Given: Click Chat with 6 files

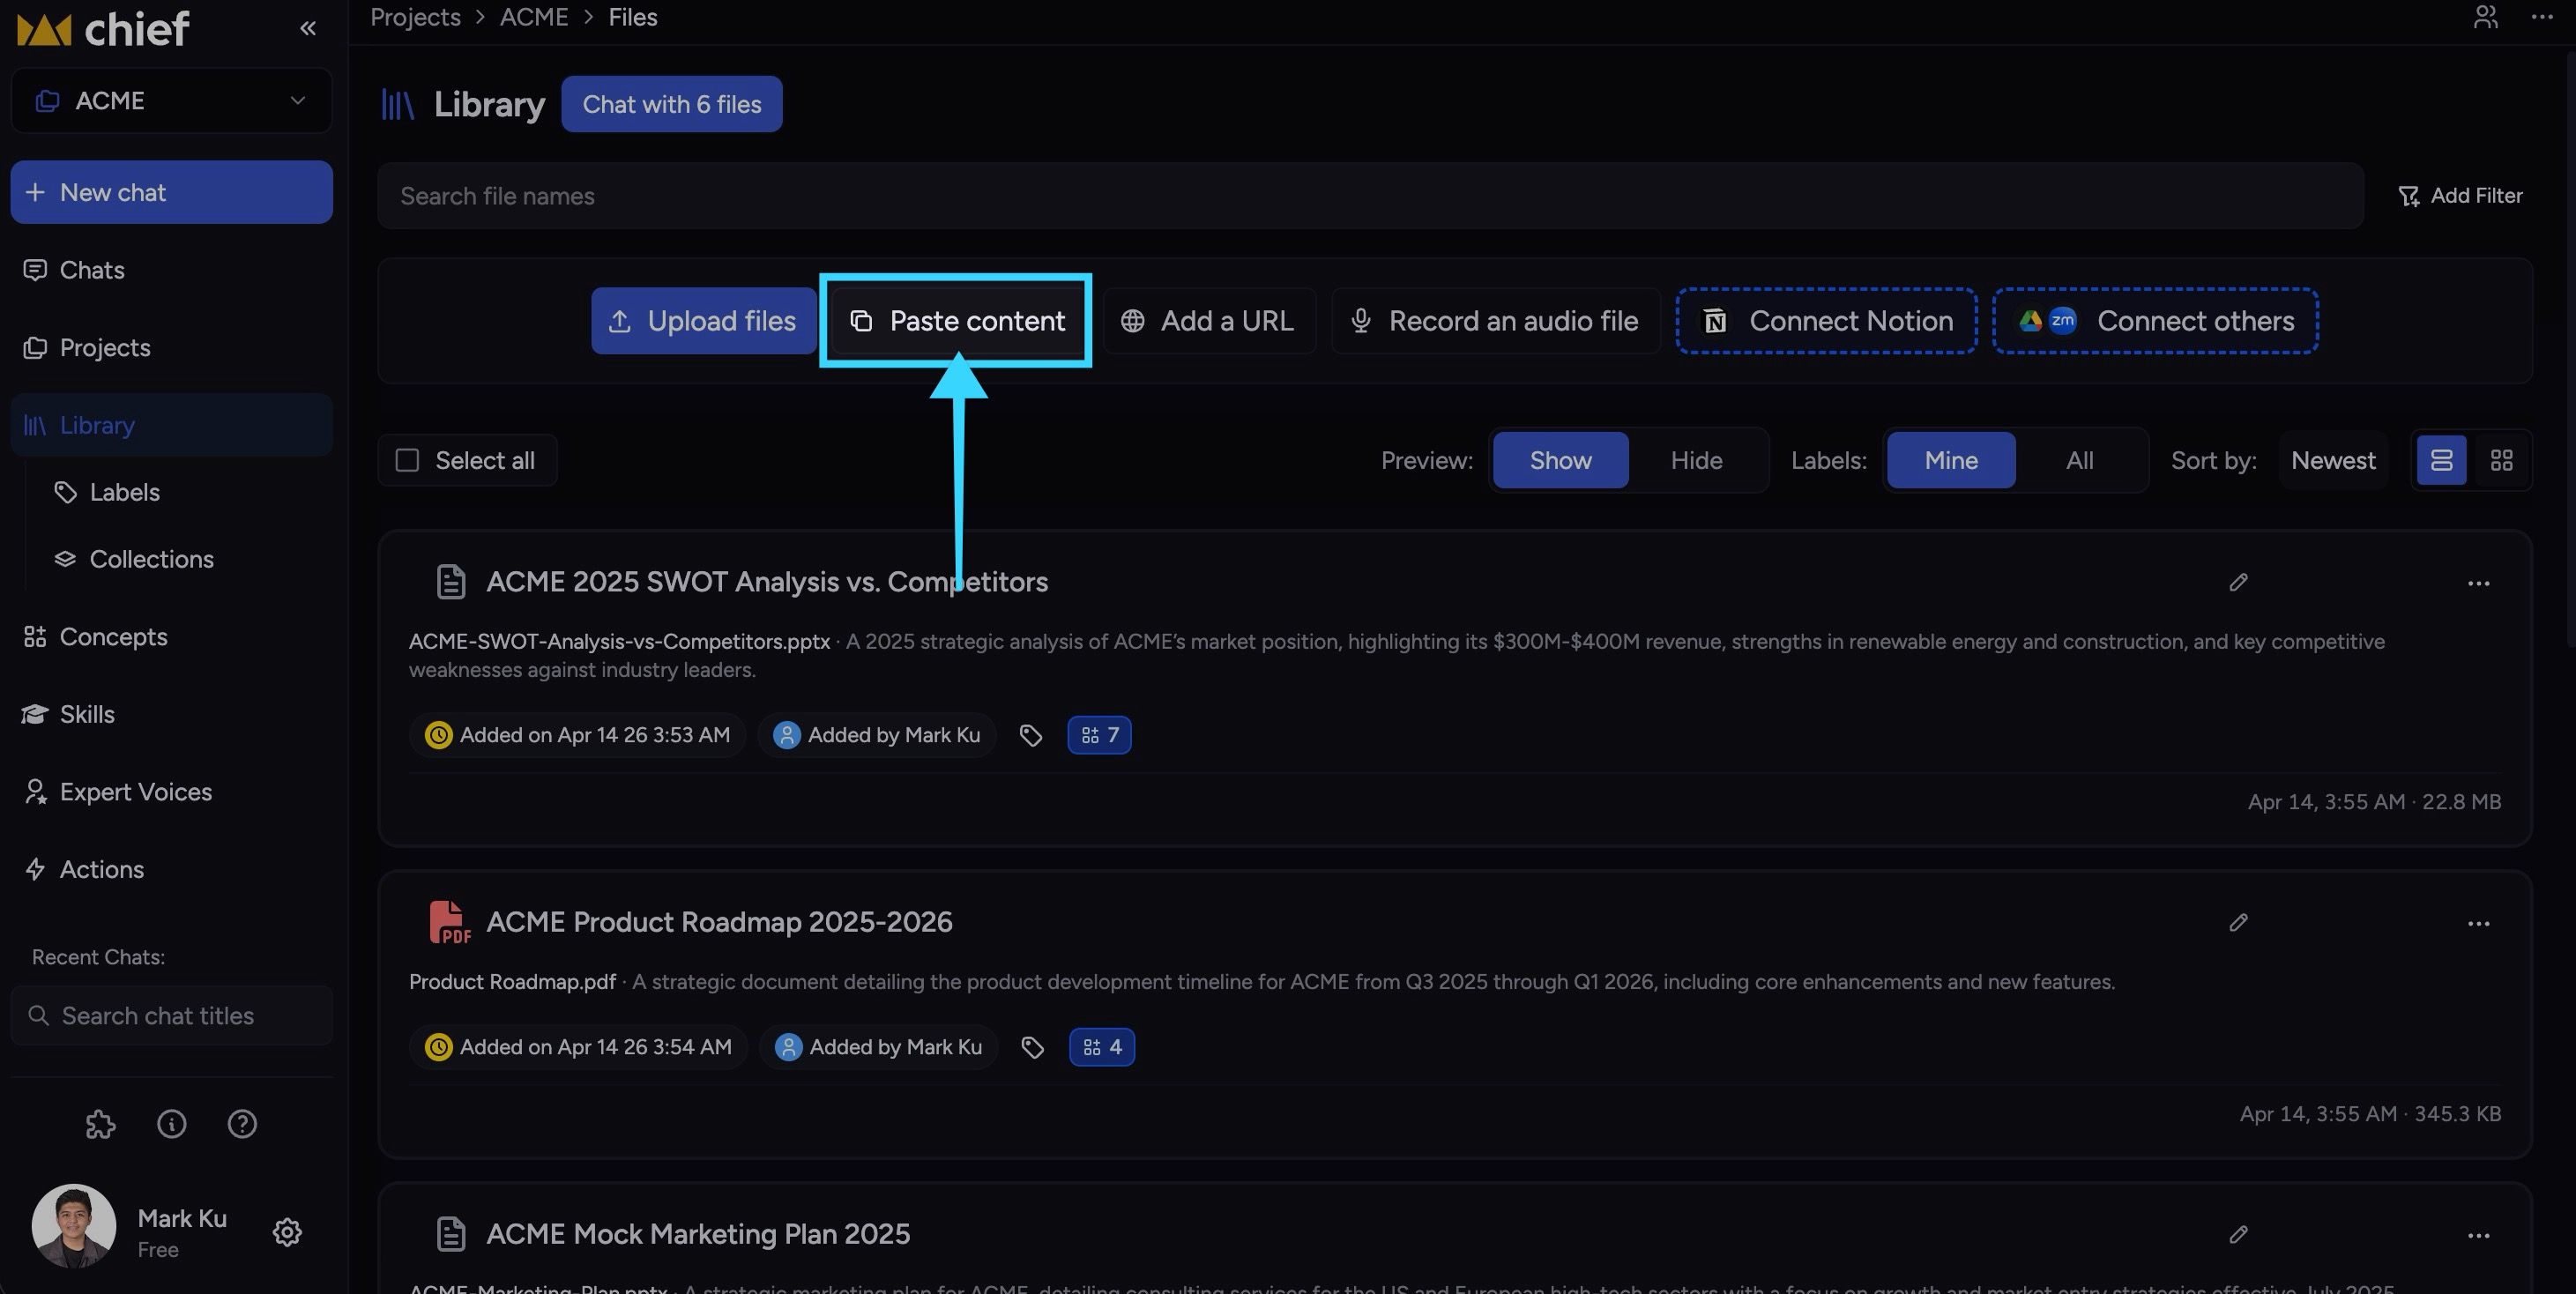Looking at the screenshot, I should 671,104.
